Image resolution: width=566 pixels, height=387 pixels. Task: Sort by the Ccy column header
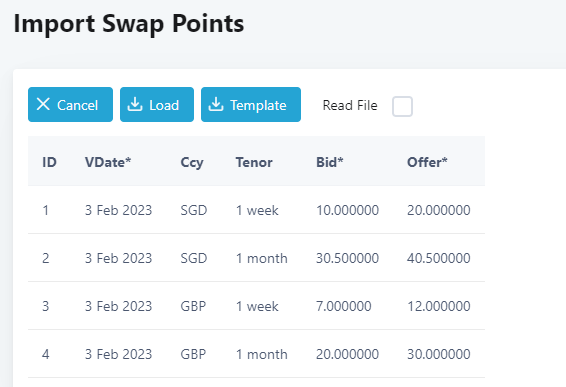point(192,163)
